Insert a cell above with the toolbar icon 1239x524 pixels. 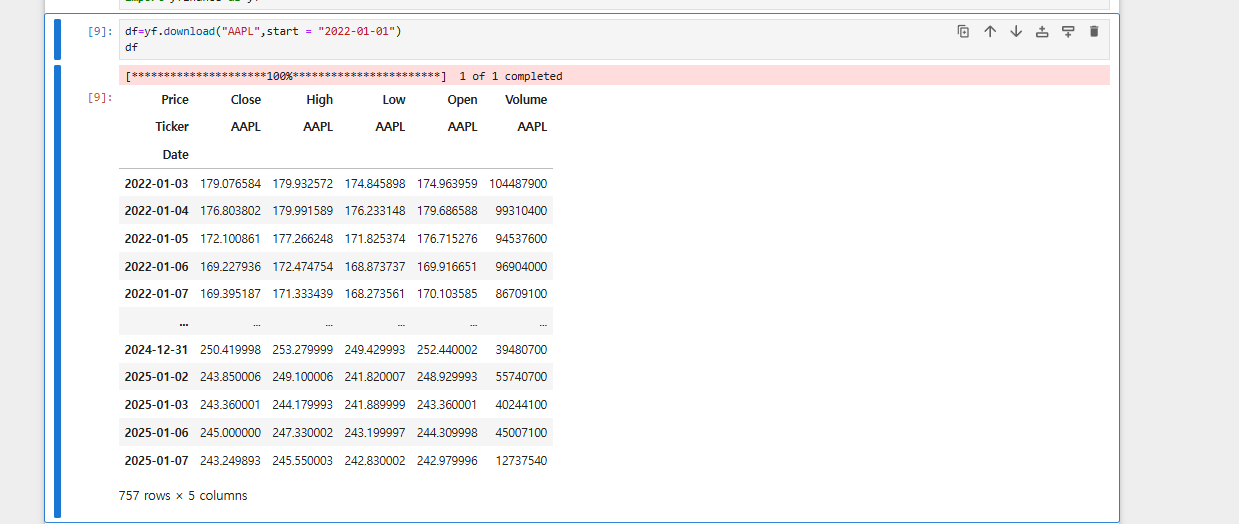click(1042, 31)
